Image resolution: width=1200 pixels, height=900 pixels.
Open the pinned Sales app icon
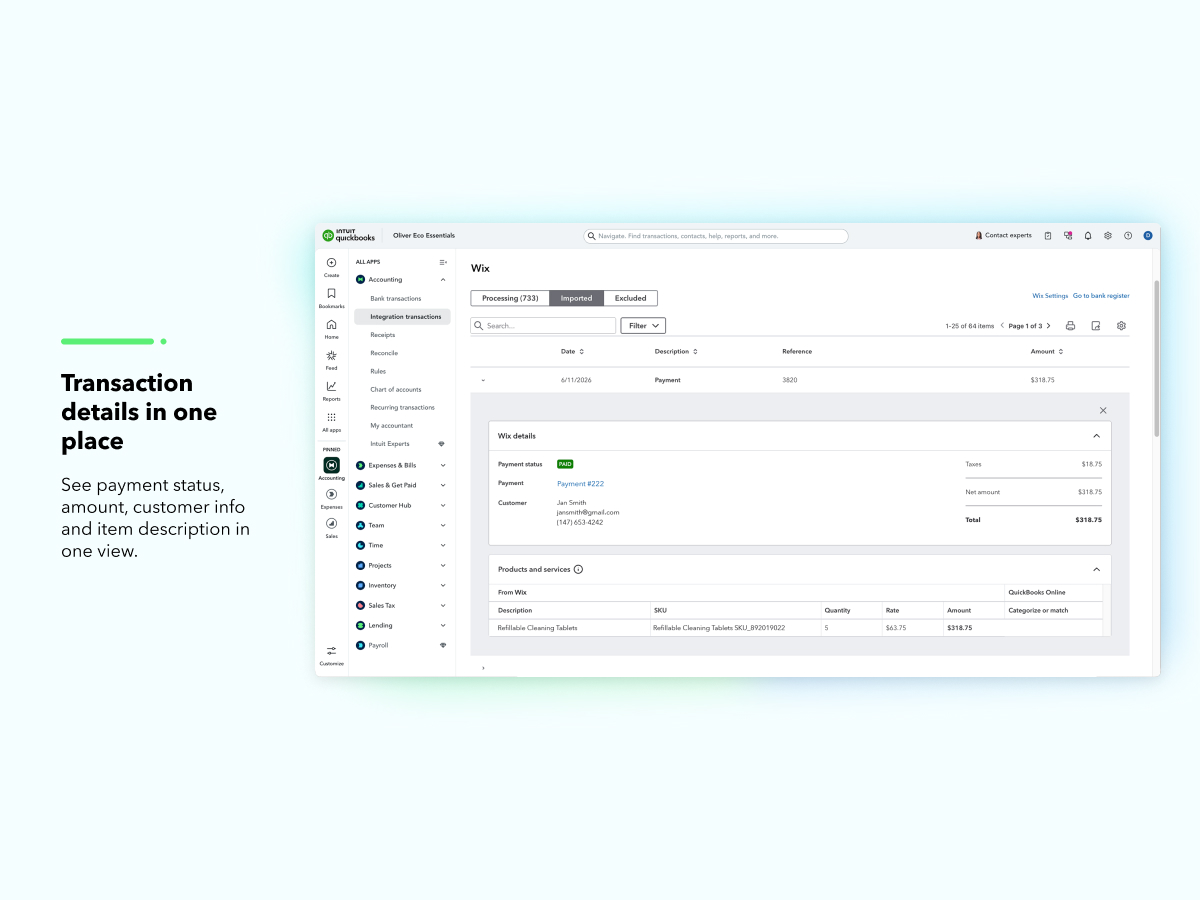click(x=331, y=523)
